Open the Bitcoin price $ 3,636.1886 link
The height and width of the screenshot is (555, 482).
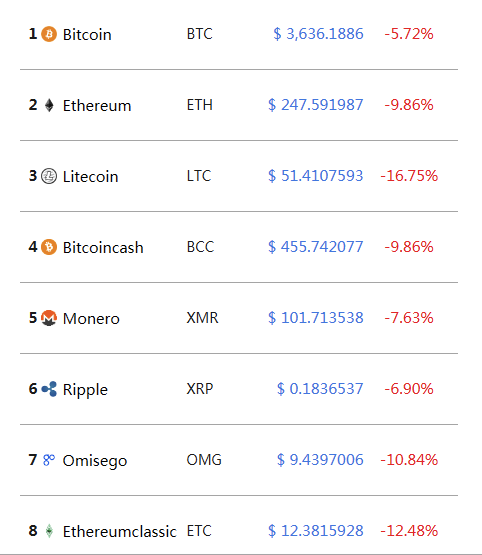coord(318,34)
